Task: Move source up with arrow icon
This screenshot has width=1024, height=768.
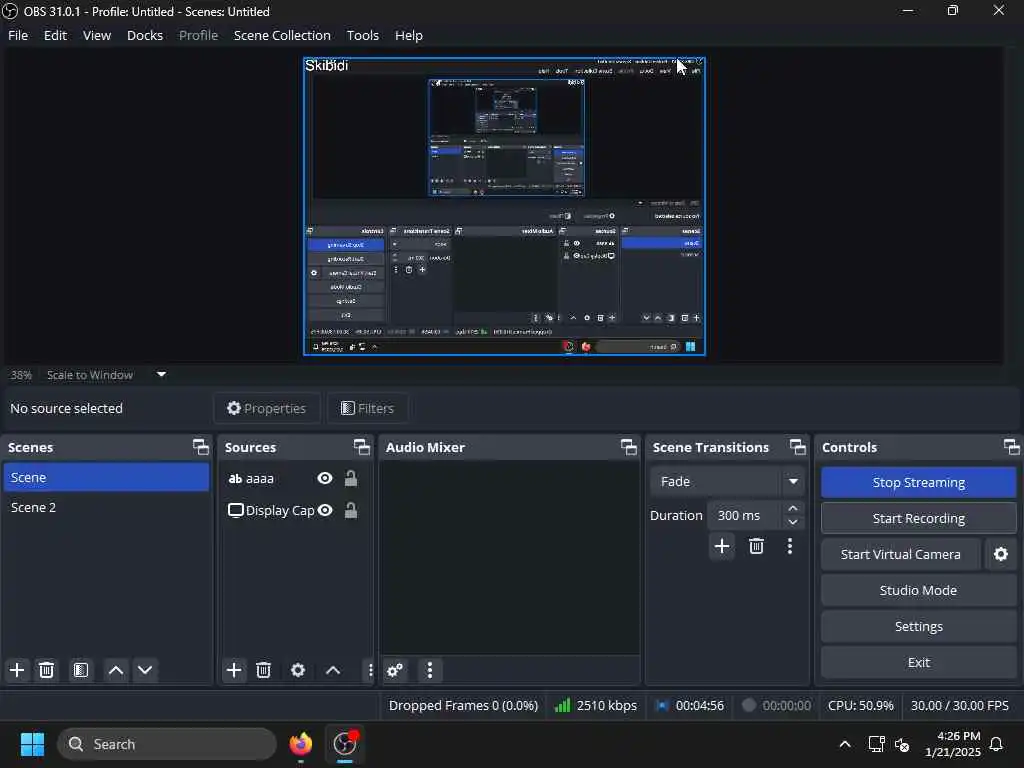Action: (333, 670)
